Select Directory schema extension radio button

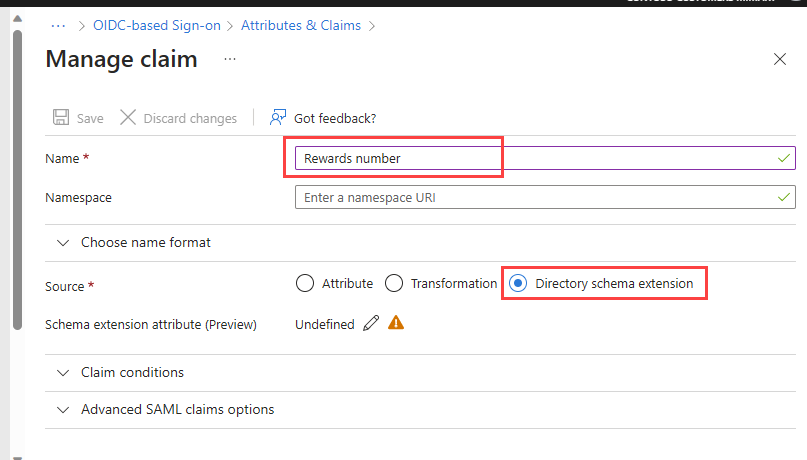coord(518,283)
